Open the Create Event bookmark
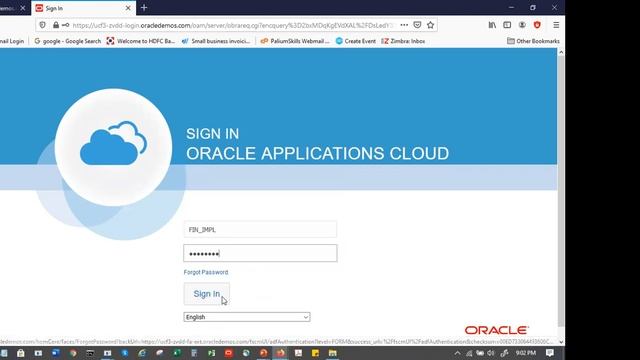Screen dimensions: 640x360 coord(356,41)
